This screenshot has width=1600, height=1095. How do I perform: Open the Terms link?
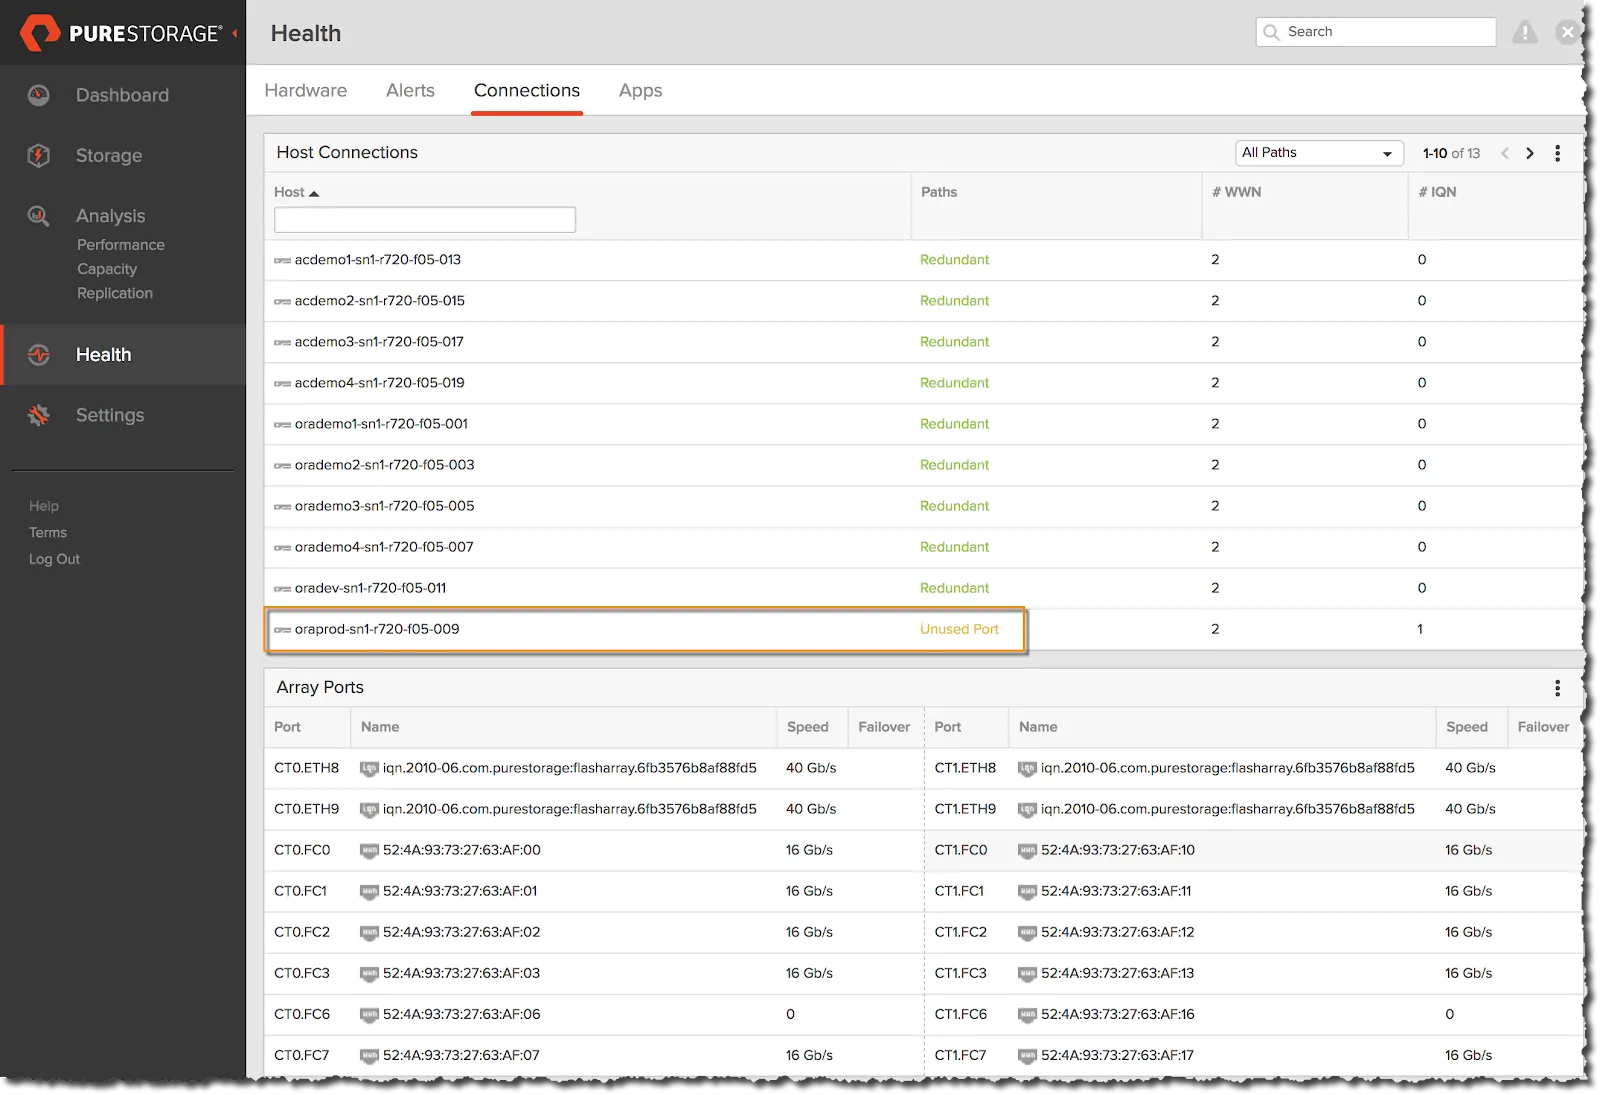pos(48,533)
